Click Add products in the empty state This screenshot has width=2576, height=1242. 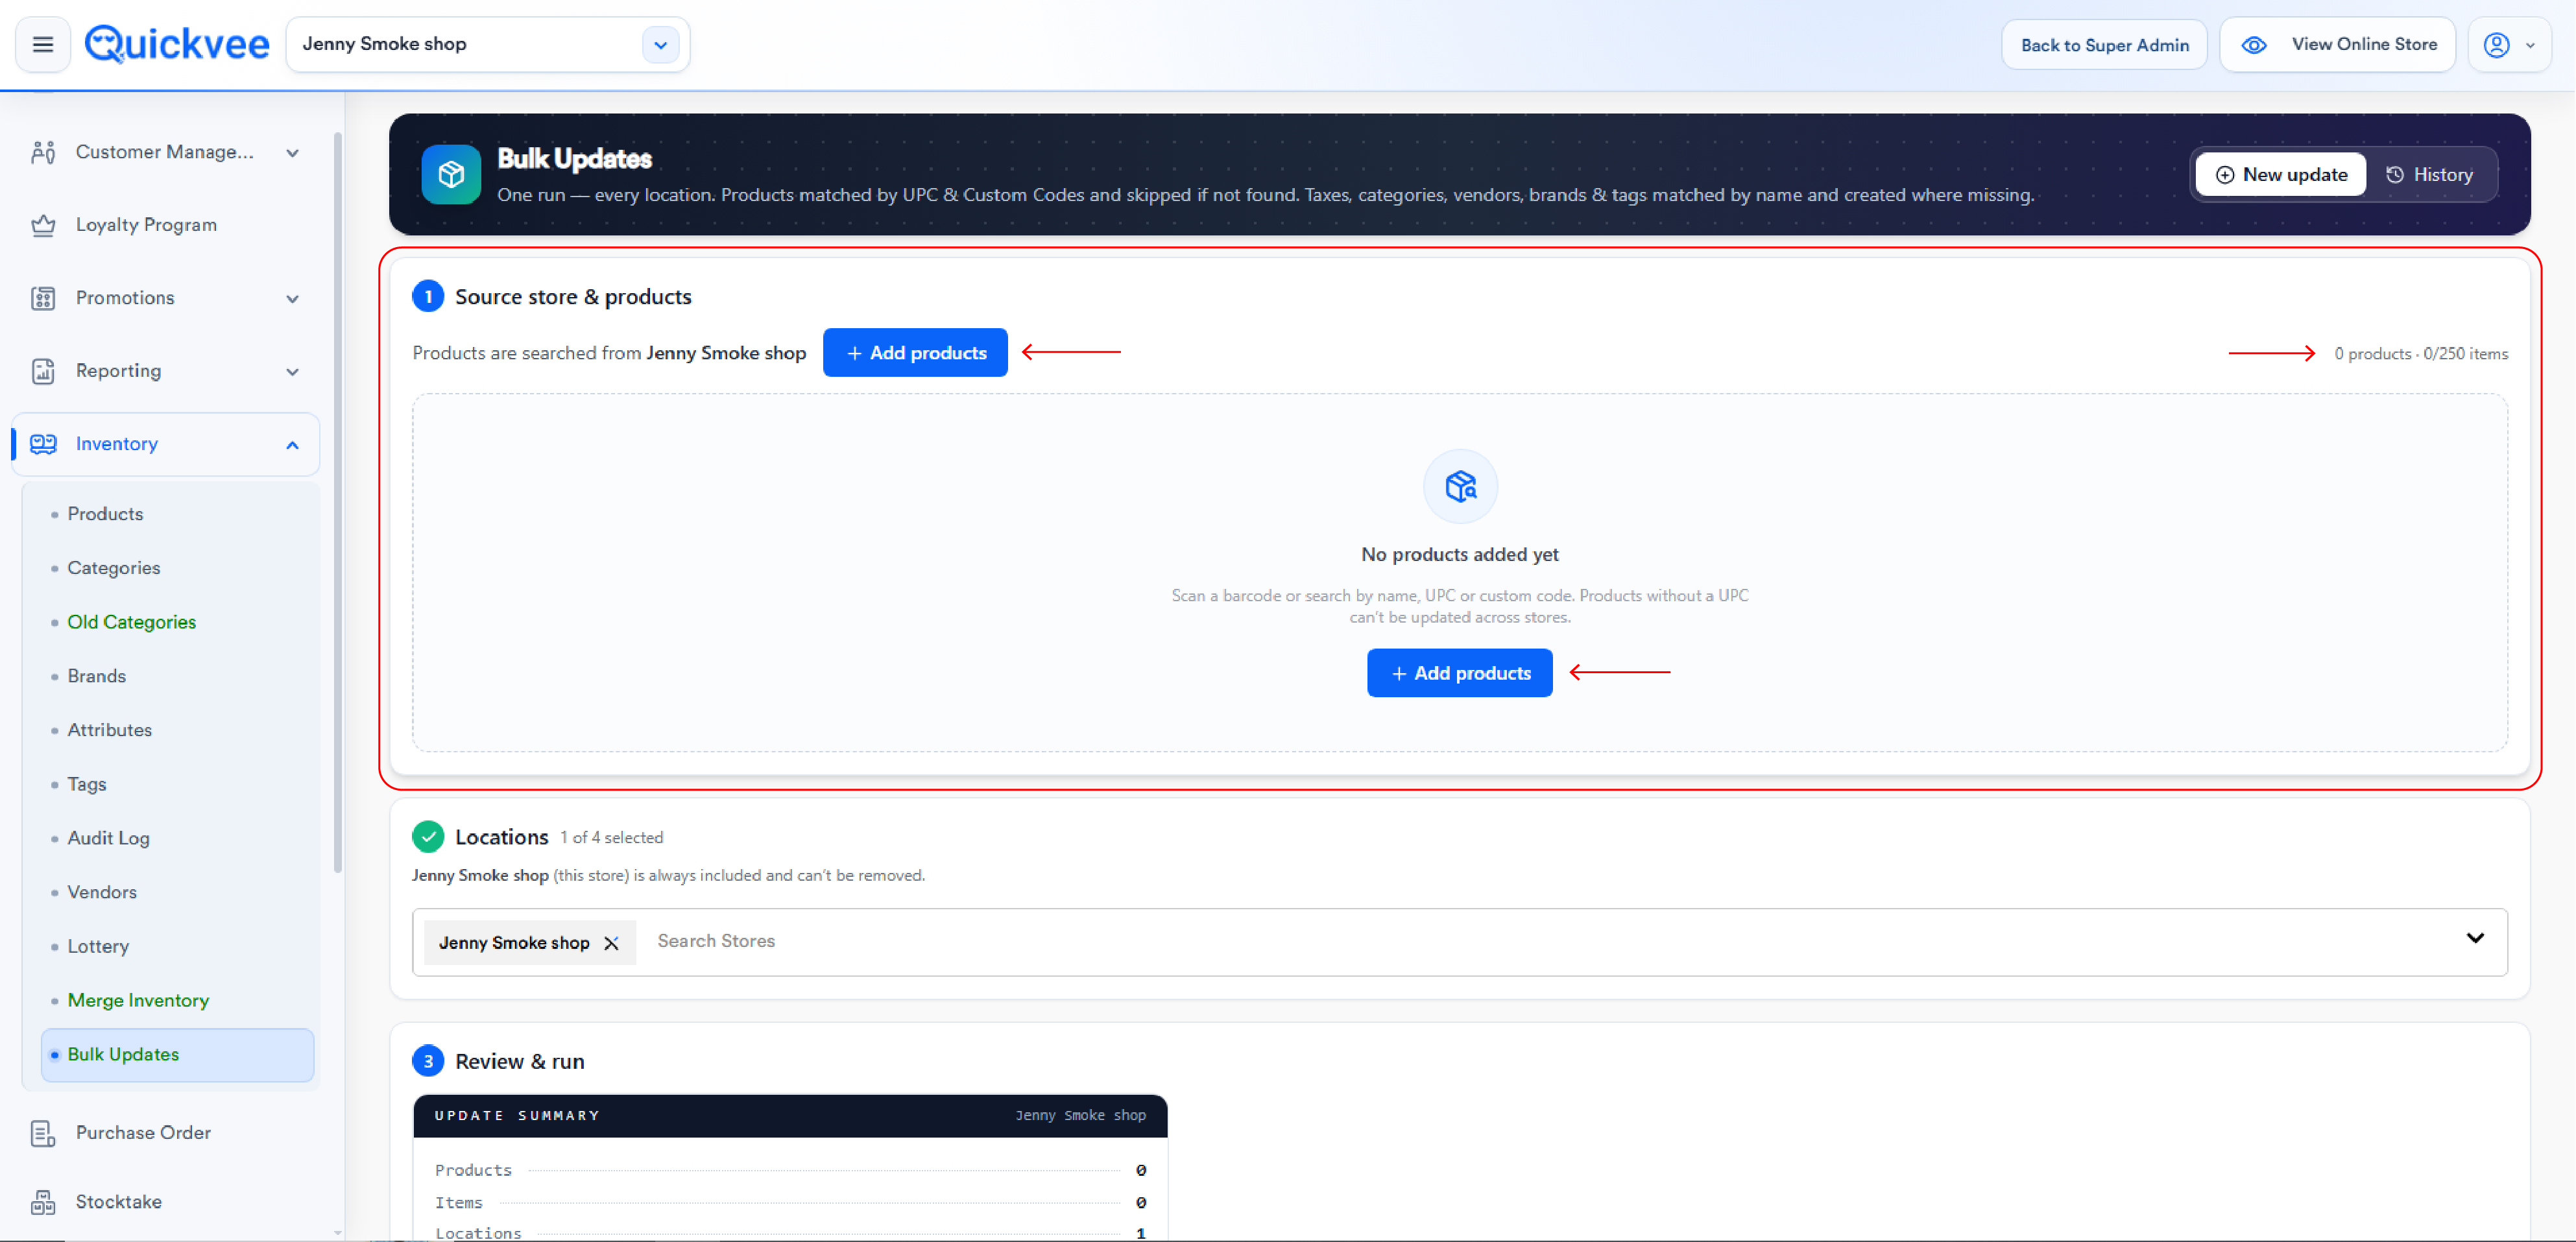point(1459,673)
